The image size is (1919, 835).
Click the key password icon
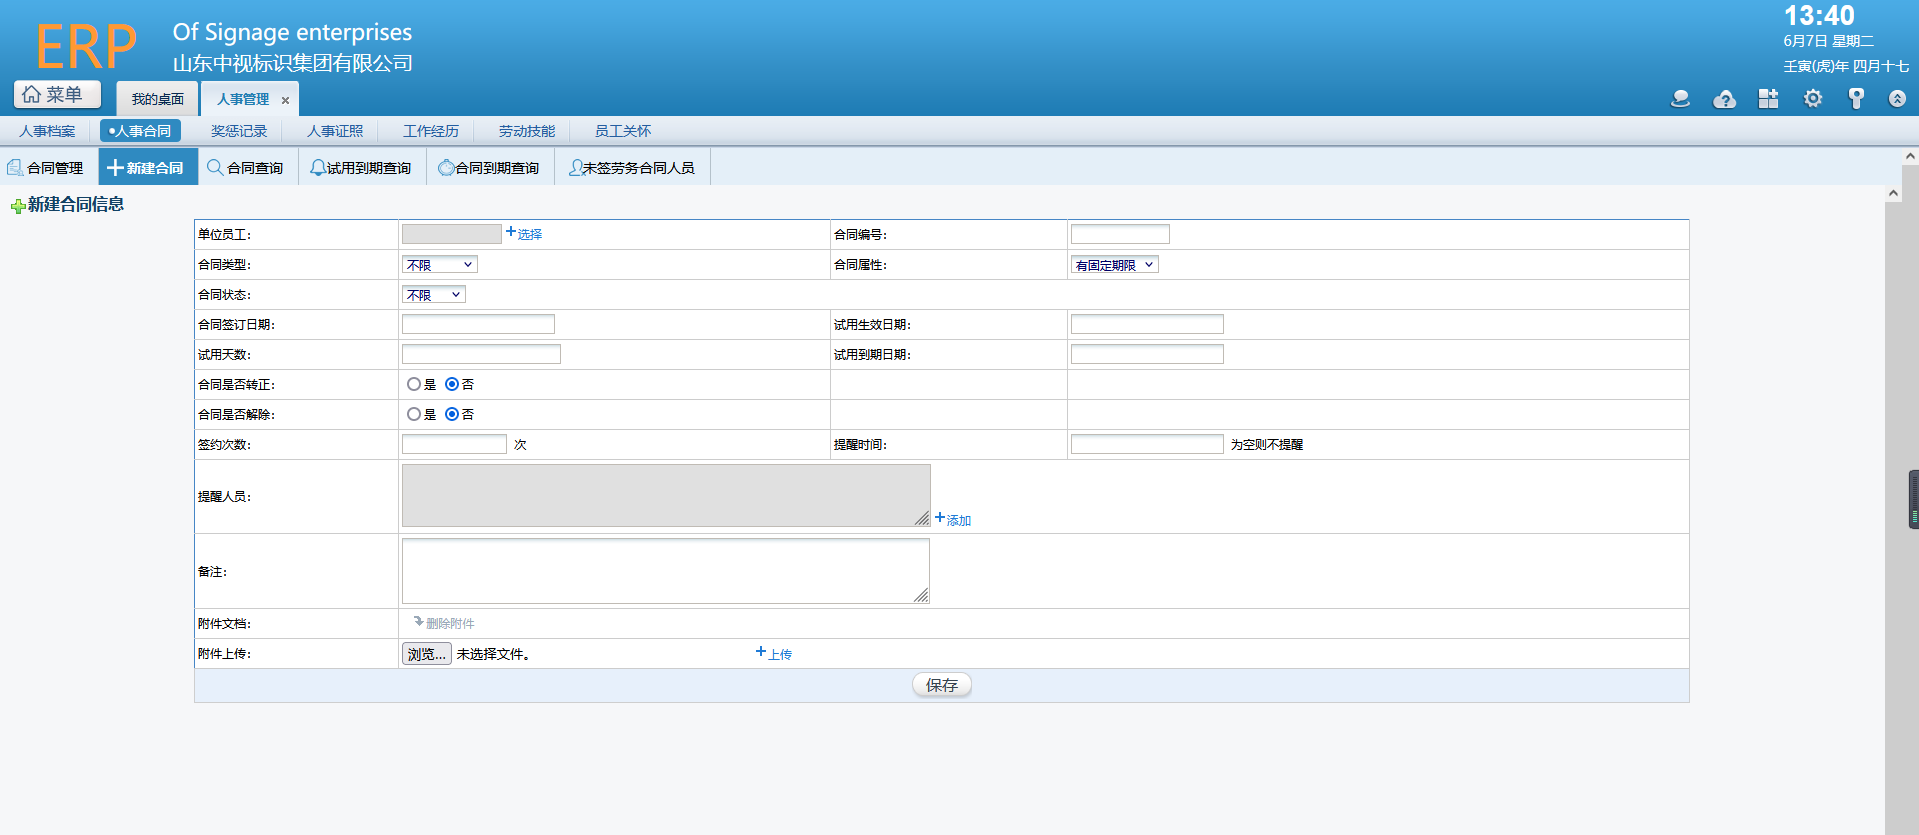pos(1856,98)
